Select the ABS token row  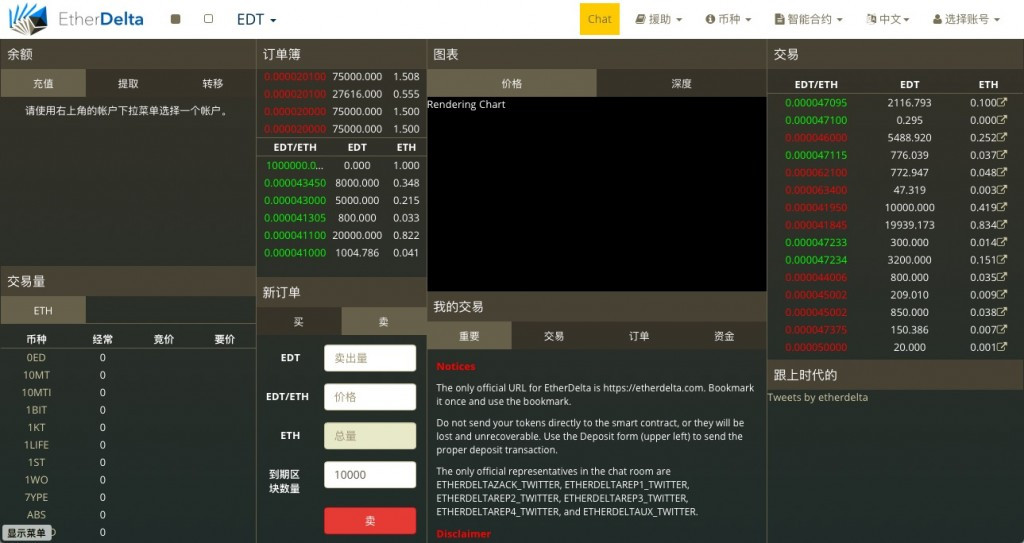click(128, 515)
